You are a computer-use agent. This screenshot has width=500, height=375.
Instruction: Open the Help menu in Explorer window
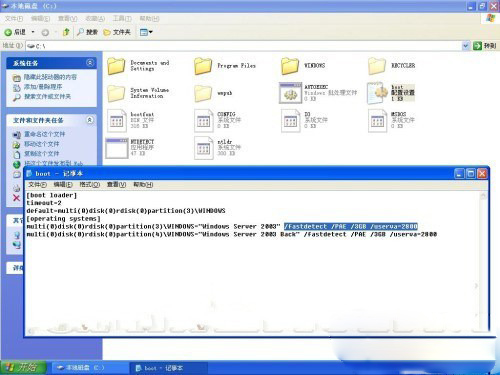(x=149, y=18)
